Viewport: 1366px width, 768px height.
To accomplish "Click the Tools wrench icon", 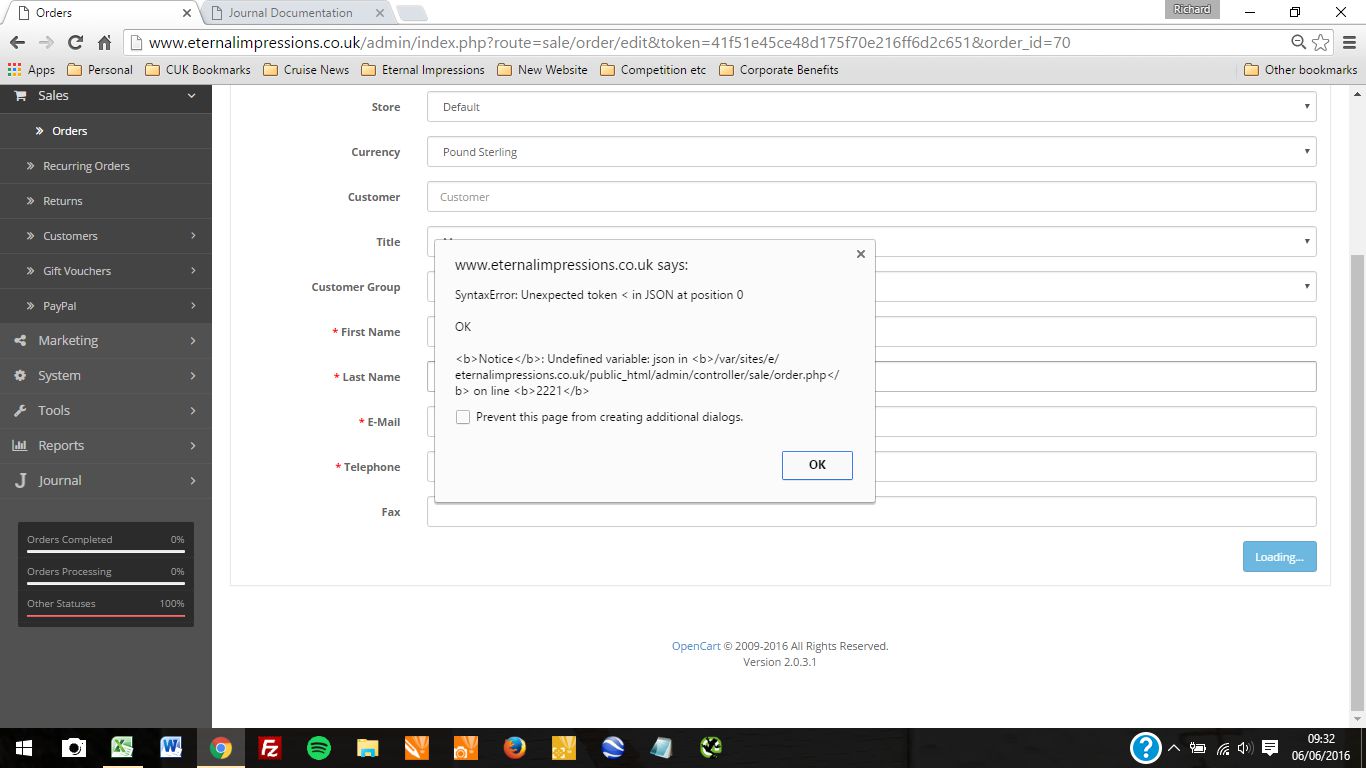I will click(20, 411).
